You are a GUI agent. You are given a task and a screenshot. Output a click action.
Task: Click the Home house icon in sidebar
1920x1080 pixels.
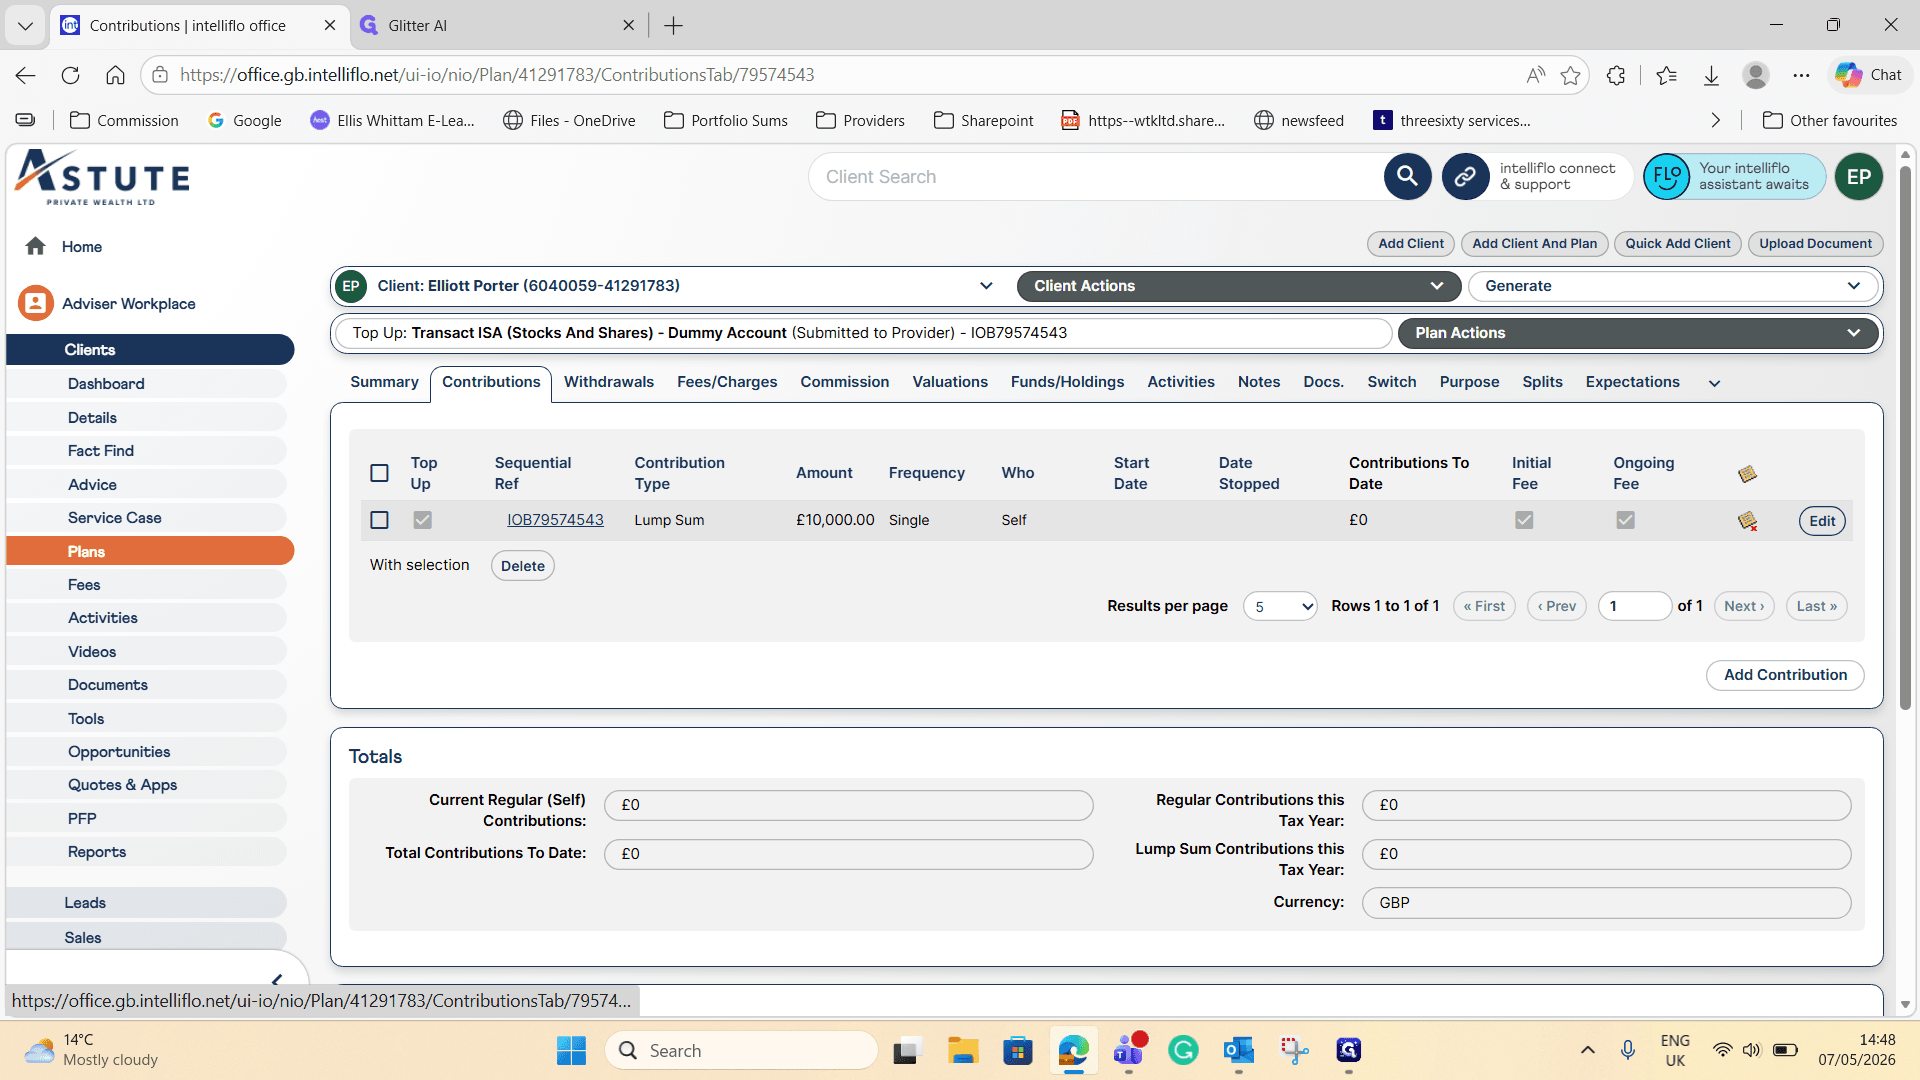coord(36,246)
